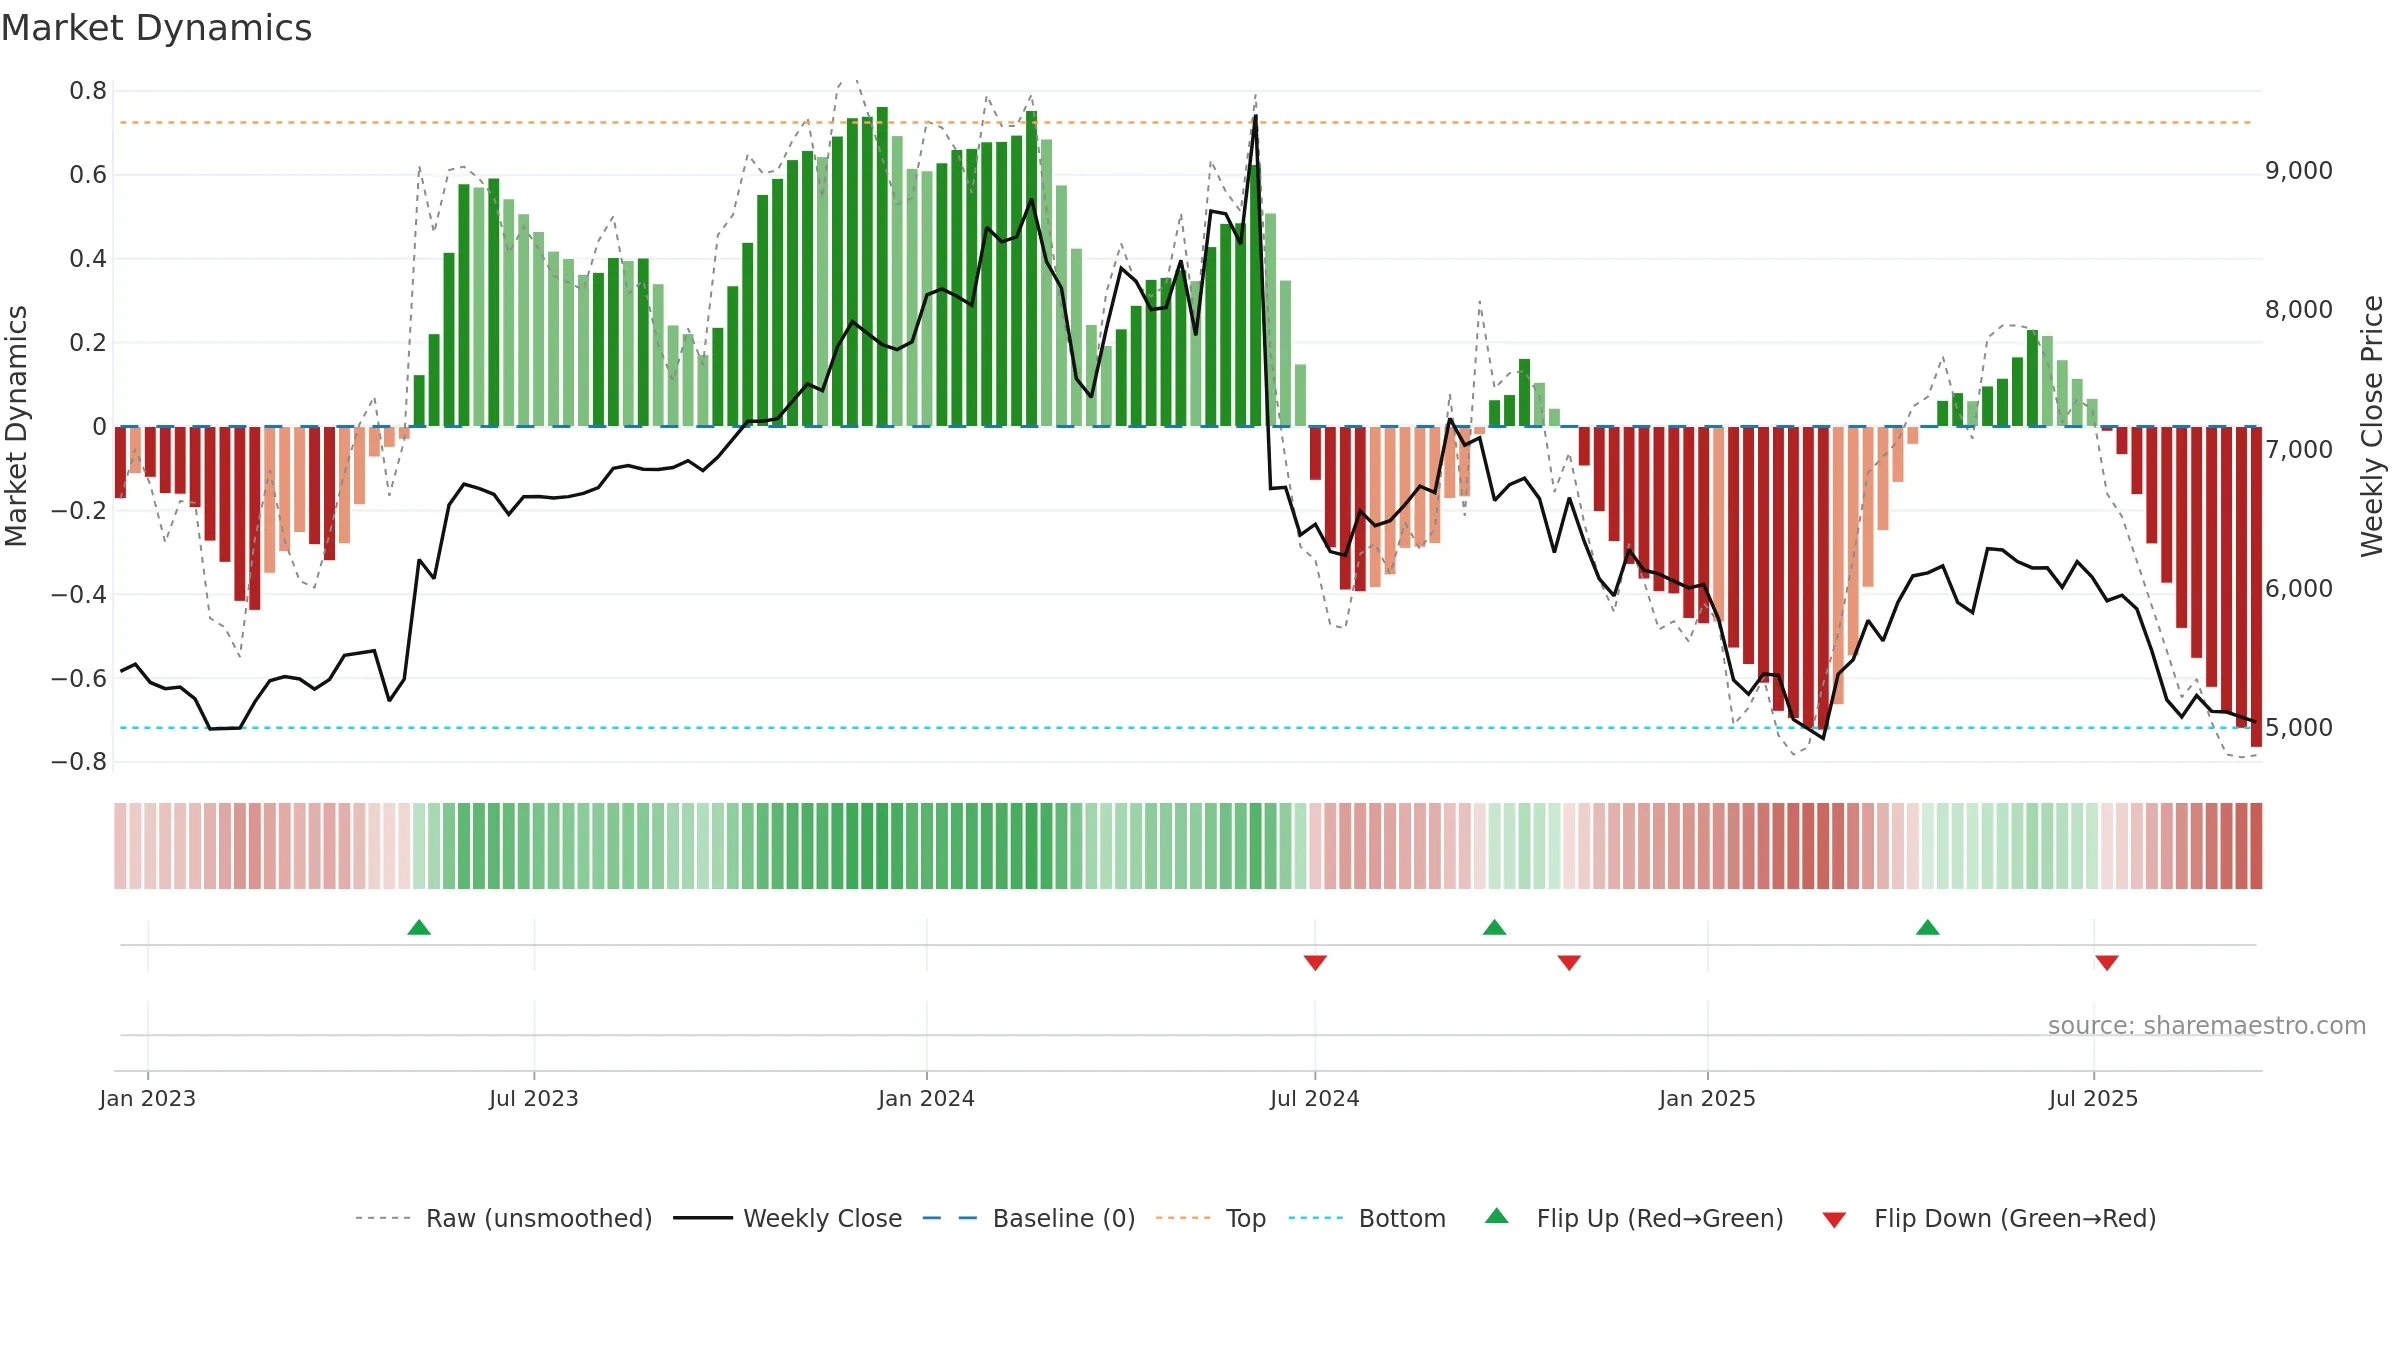
Task: Click the Jul 2023 x-axis label
Action: coord(533,1098)
